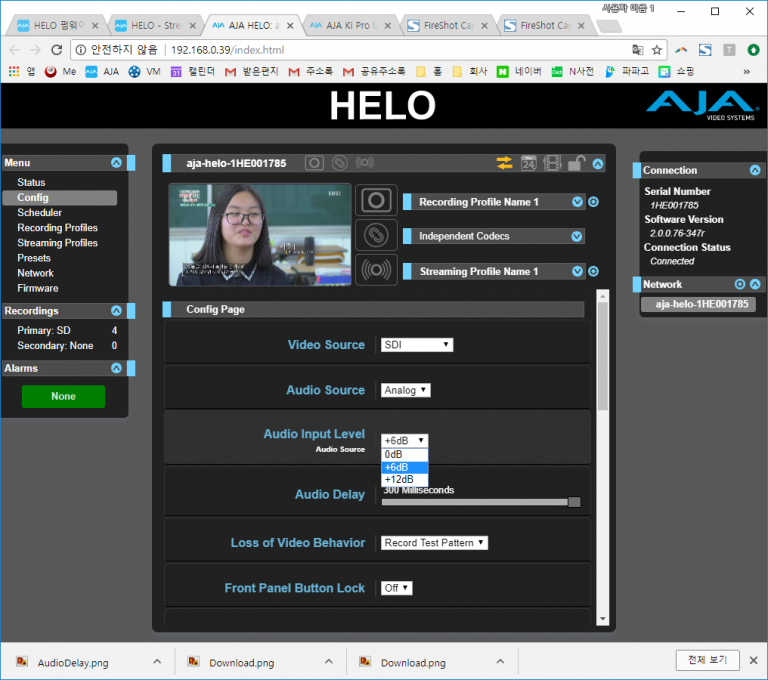Expand Independent Codecs dropdown arrow
768x680 pixels.
tap(577, 237)
